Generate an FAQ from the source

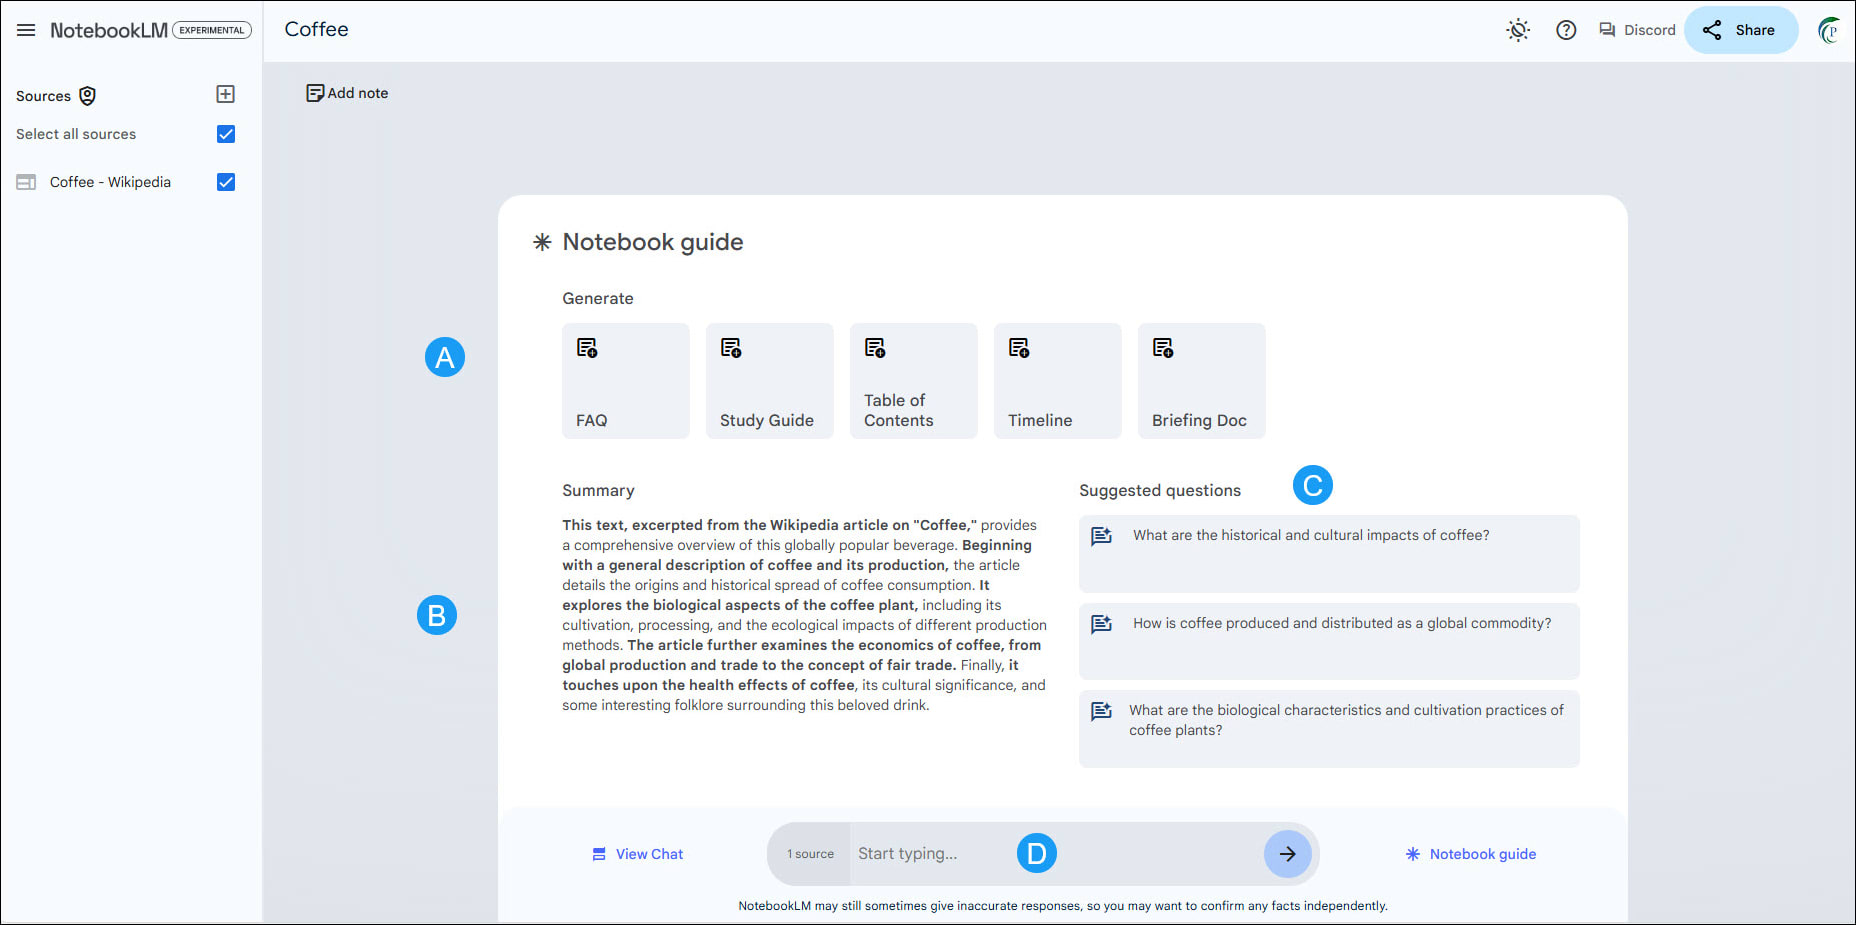625,380
